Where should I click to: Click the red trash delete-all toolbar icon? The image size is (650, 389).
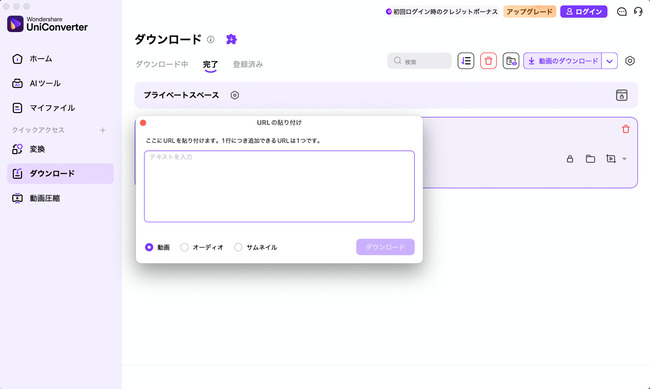[x=488, y=61]
